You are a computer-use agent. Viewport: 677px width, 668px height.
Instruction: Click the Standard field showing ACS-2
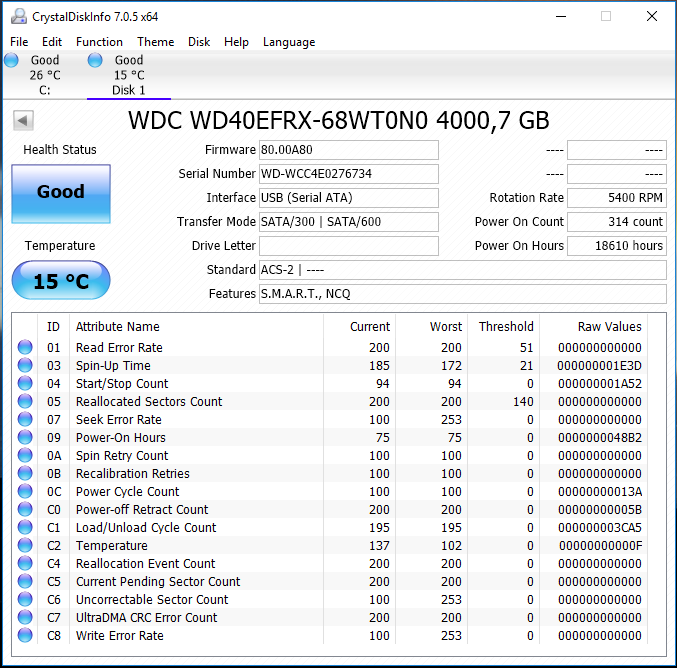pyautogui.click(x=462, y=270)
